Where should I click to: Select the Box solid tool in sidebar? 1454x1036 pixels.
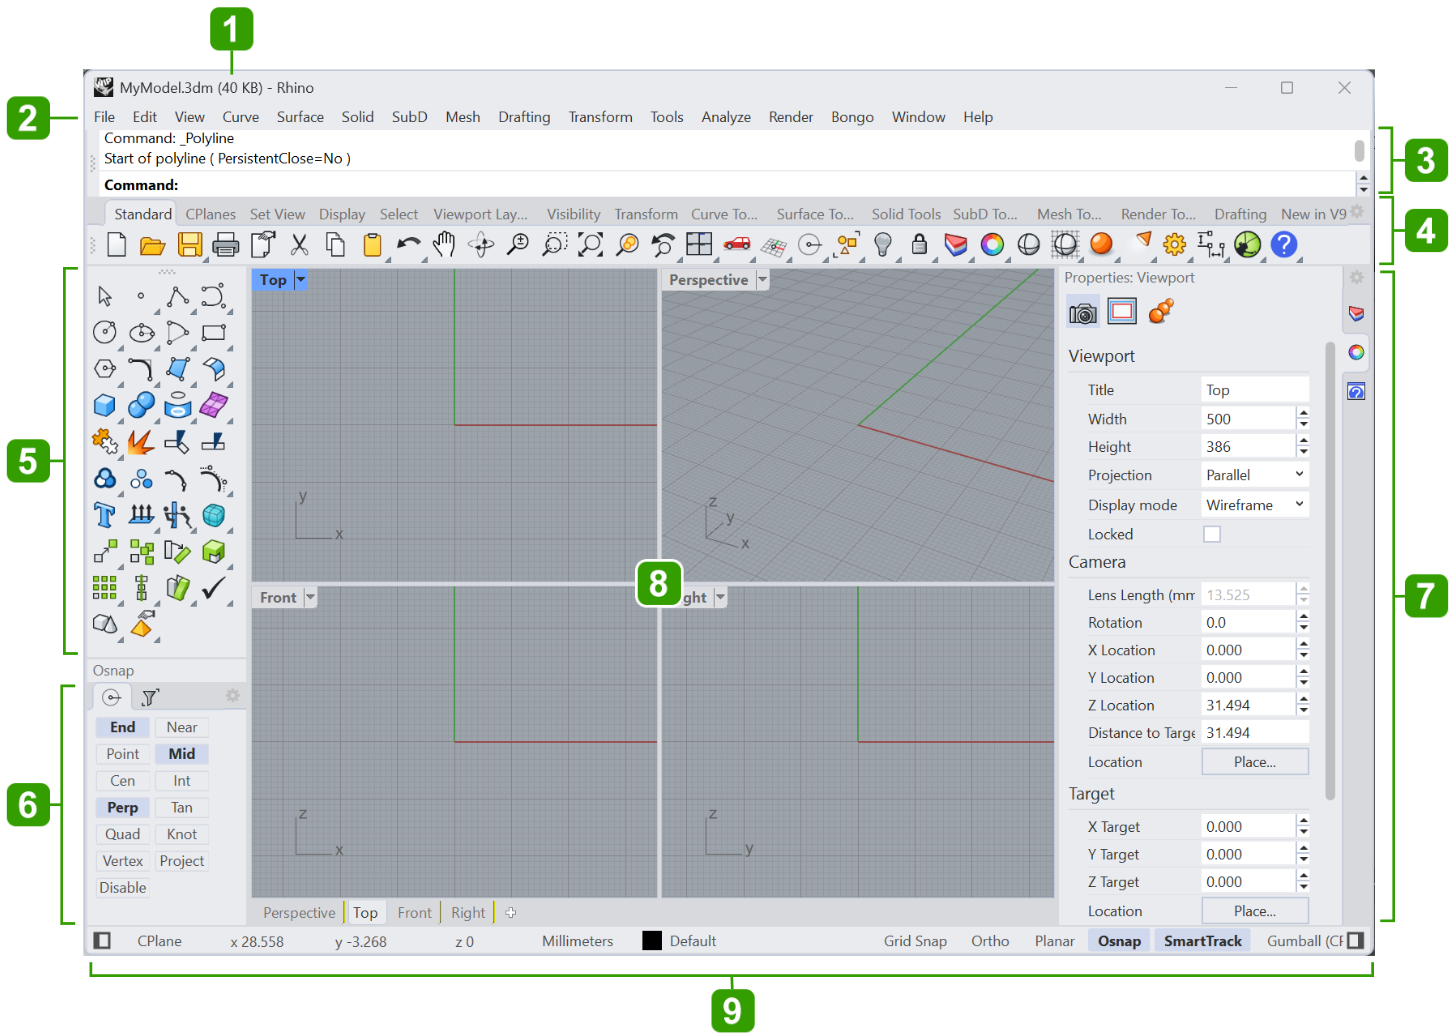pos(105,405)
